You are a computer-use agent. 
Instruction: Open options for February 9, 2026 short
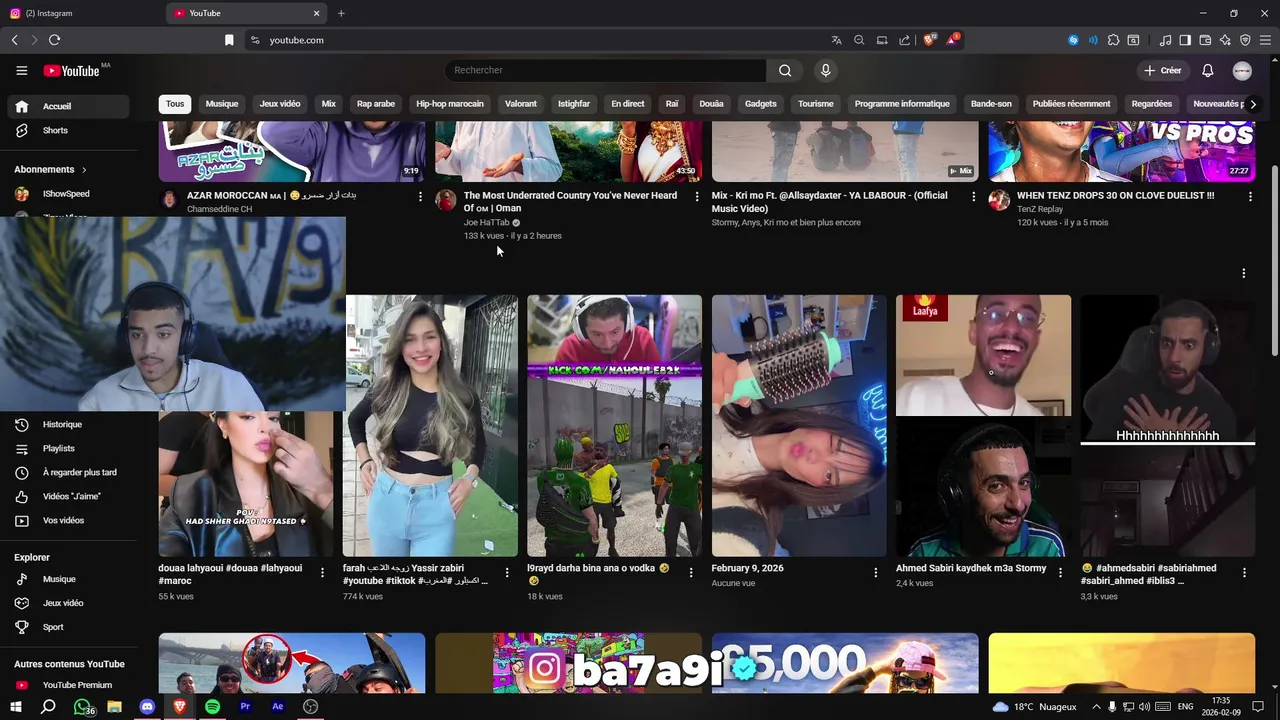click(x=875, y=573)
